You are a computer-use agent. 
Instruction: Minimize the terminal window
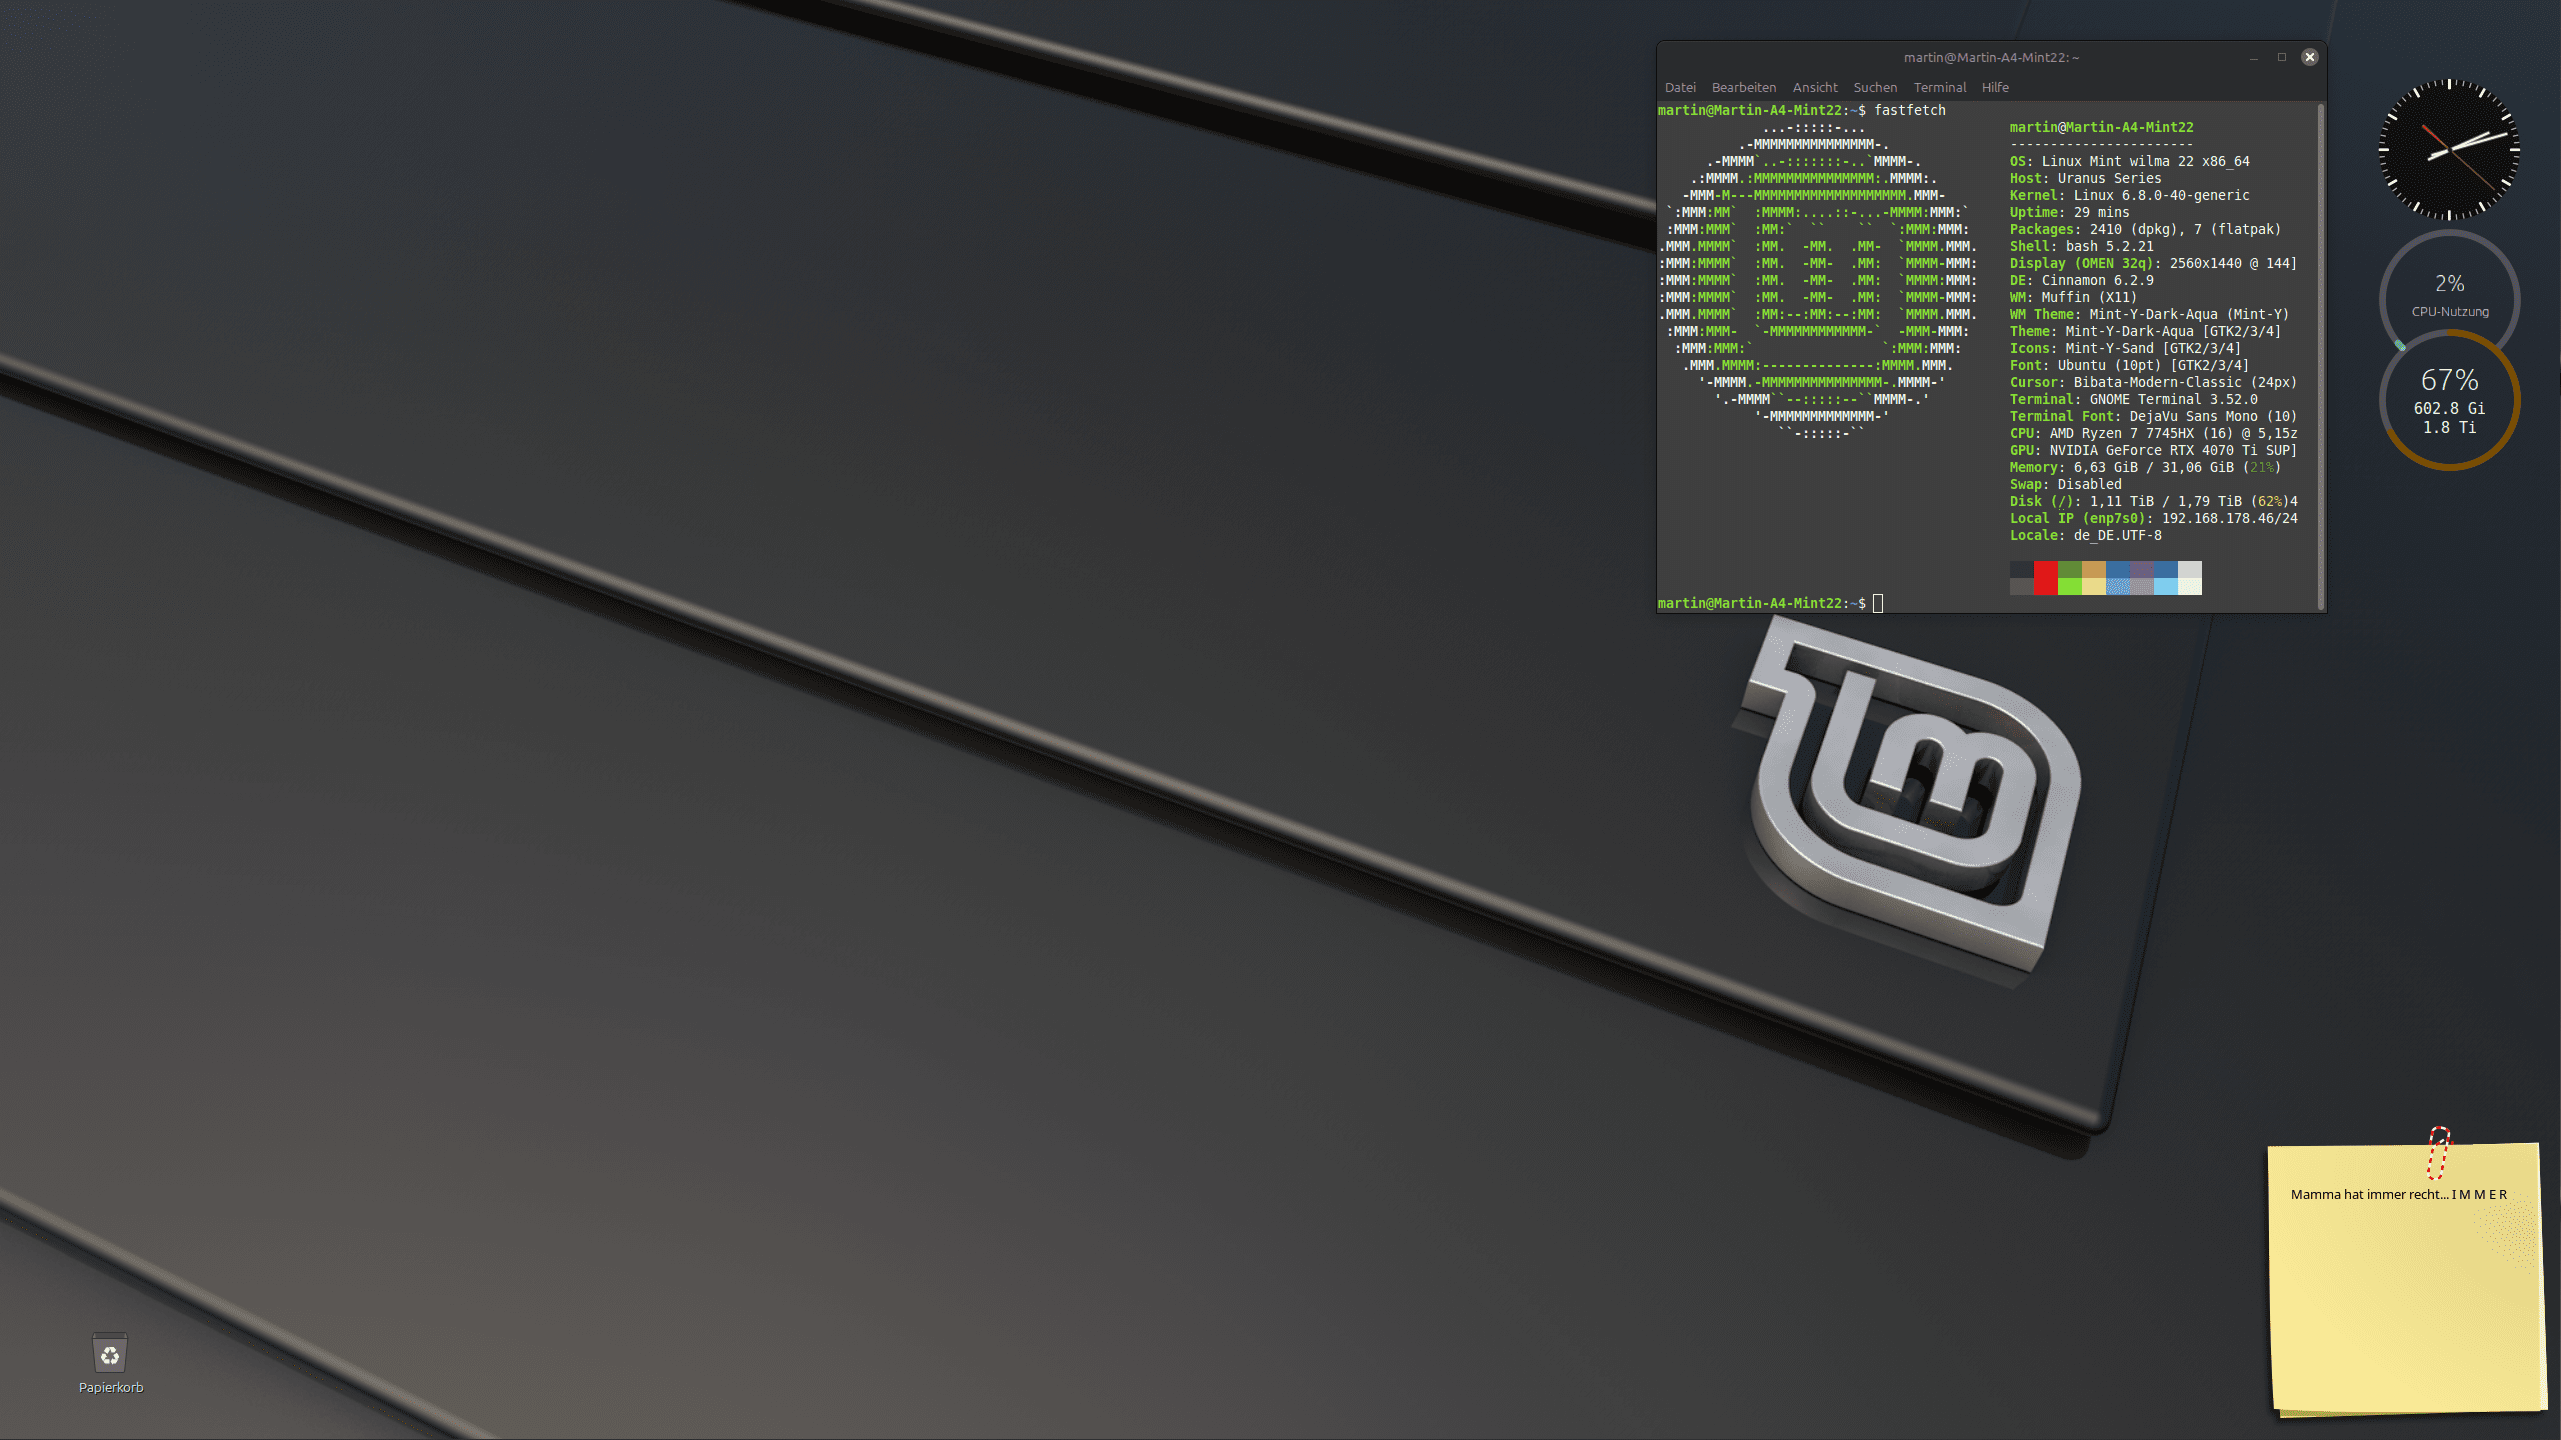2254,57
